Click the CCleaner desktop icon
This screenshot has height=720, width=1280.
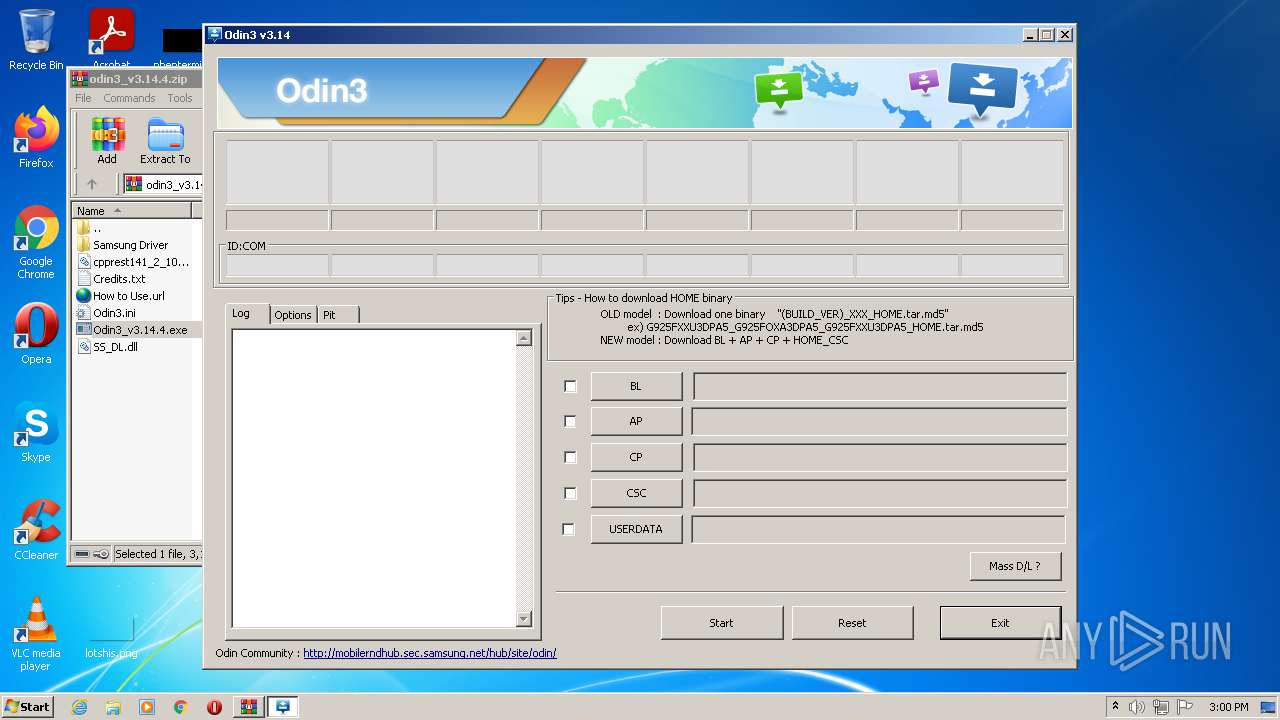(x=36, y=529)
